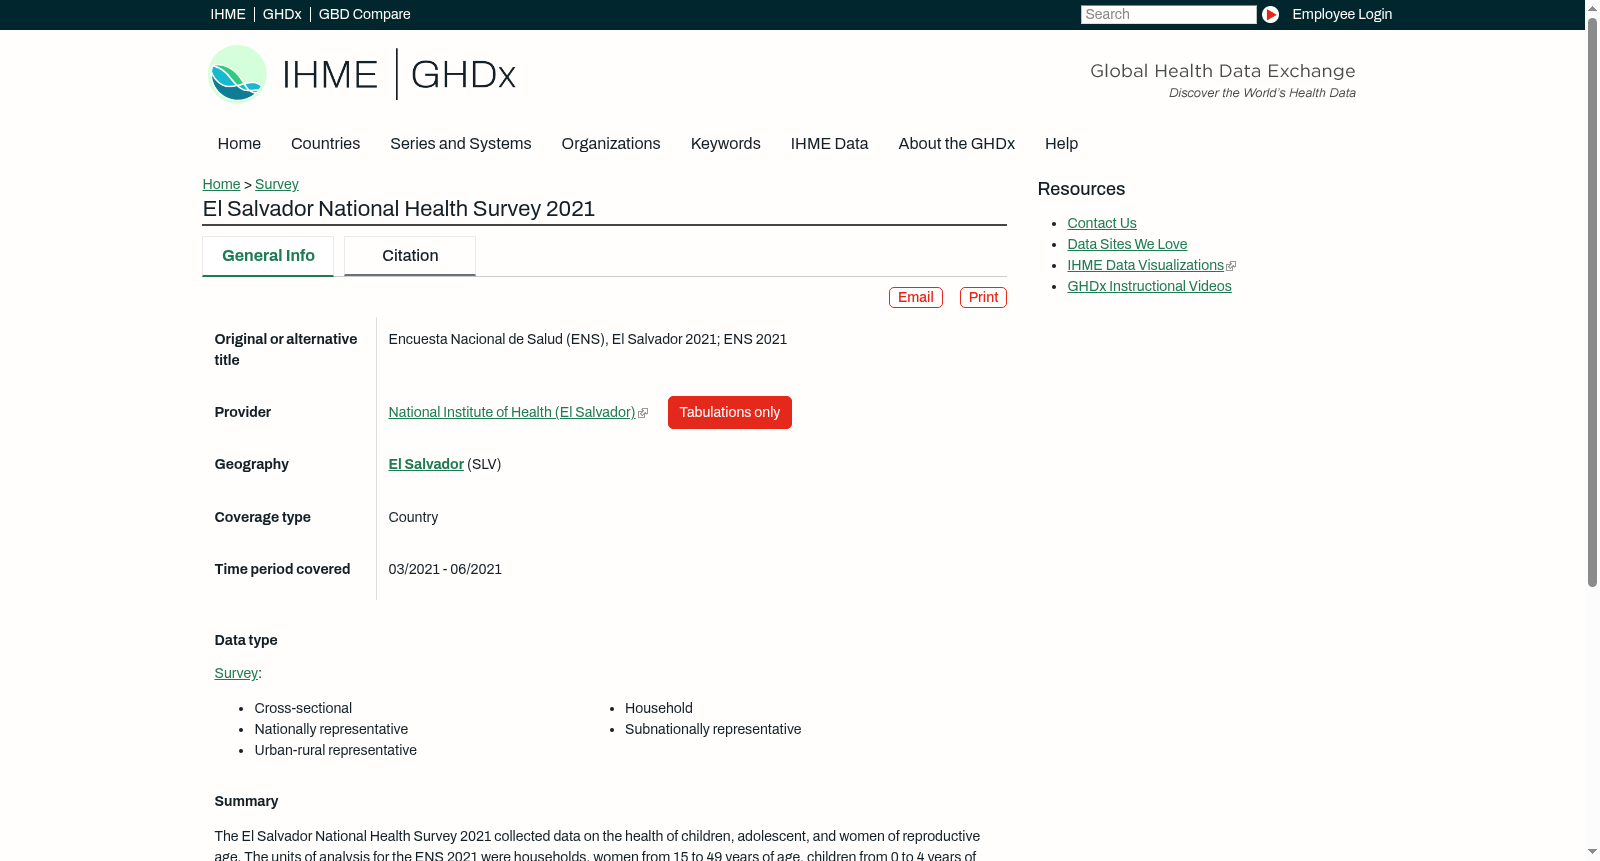Click the vertical page scrollbar thumb
The image size is (1600, 861).
point(1592,300)
